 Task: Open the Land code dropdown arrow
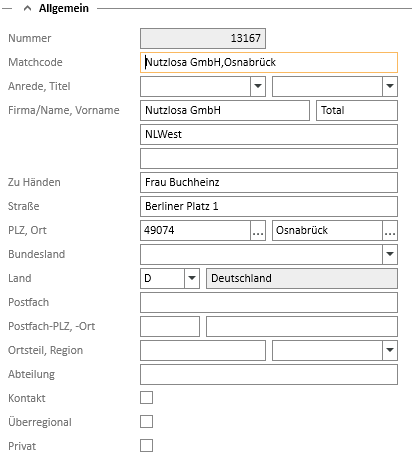coord(192,278)
